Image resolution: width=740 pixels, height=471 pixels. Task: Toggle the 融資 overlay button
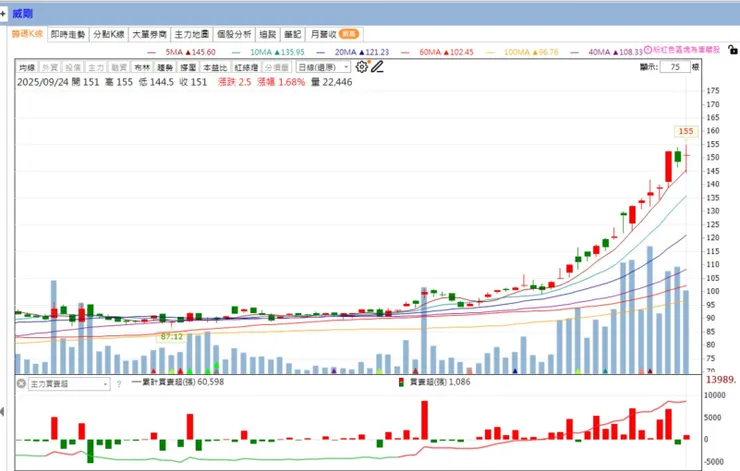(119, 67)
